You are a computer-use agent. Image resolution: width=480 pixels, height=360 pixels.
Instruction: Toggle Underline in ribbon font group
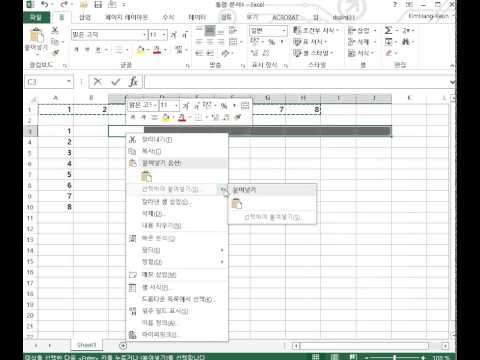[98, 50]
